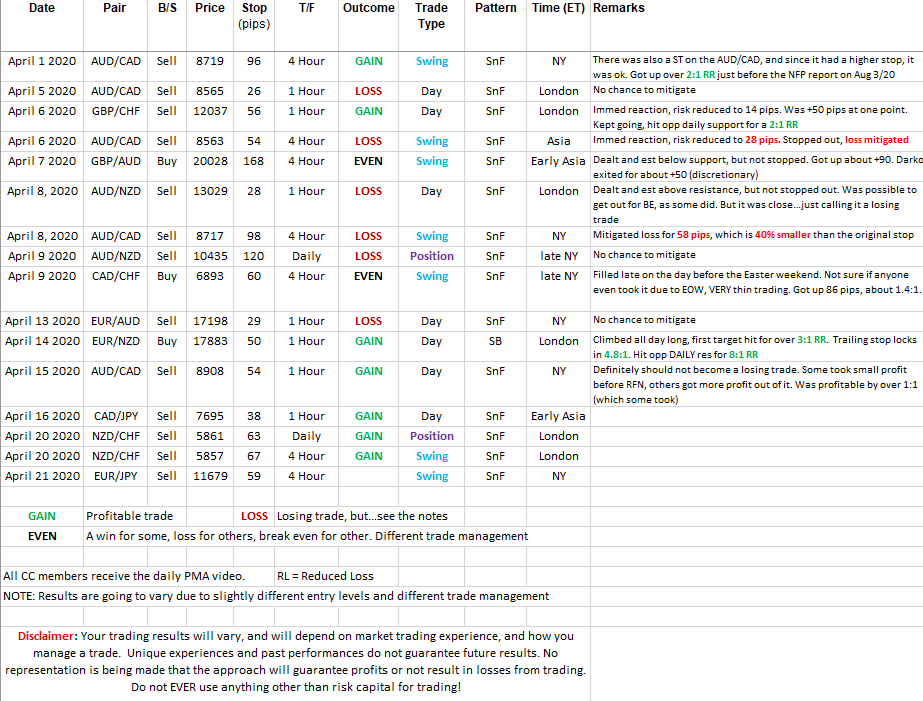Click 'loss mitigated' red remark text
Image resolution: width=923 pixels, height=701 pixels.
876,140
